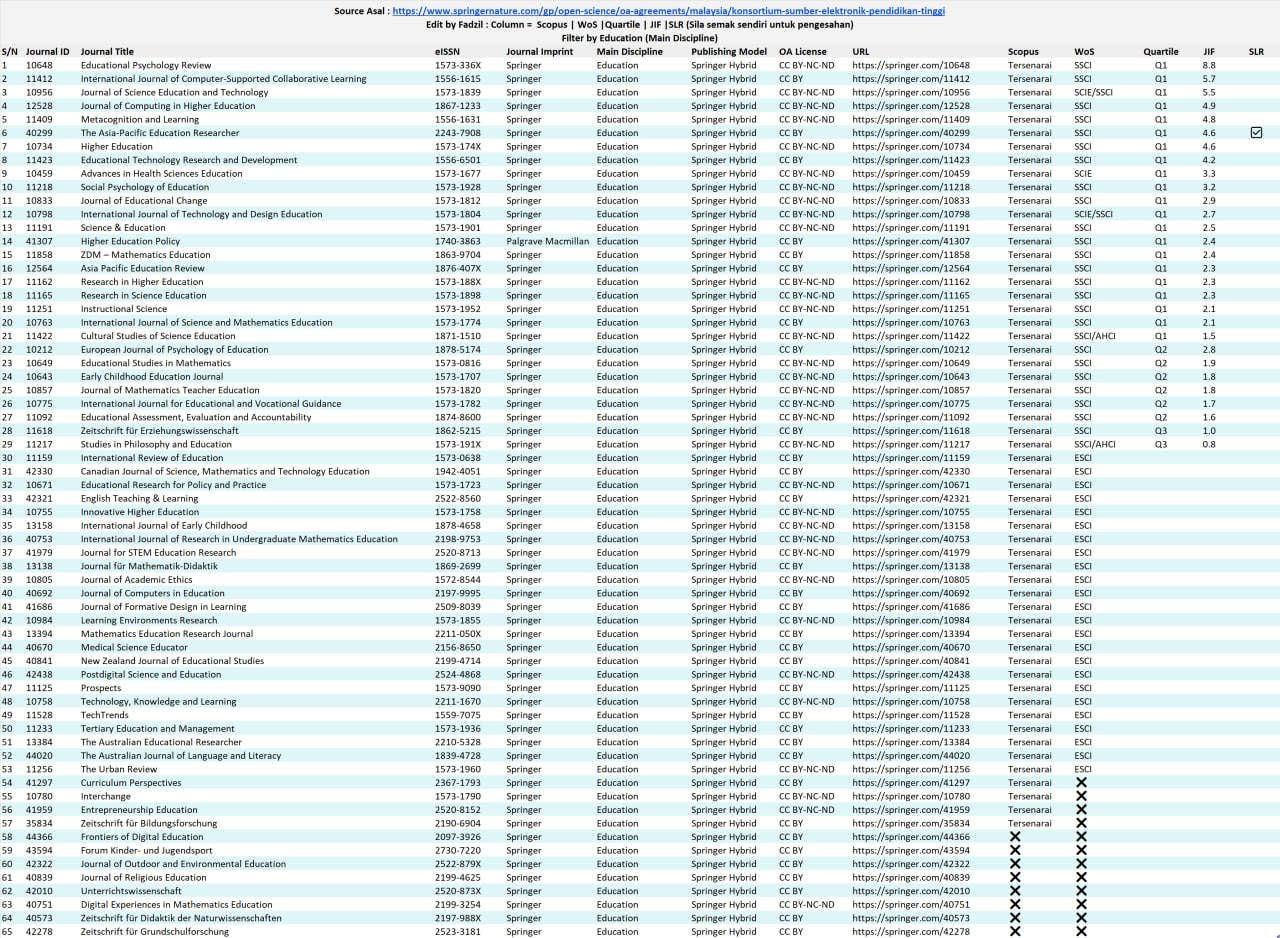The width and height of the screenshot is (1280, 938).
Task: Select the Publishing Model column header
Action: tap(729, 51)
